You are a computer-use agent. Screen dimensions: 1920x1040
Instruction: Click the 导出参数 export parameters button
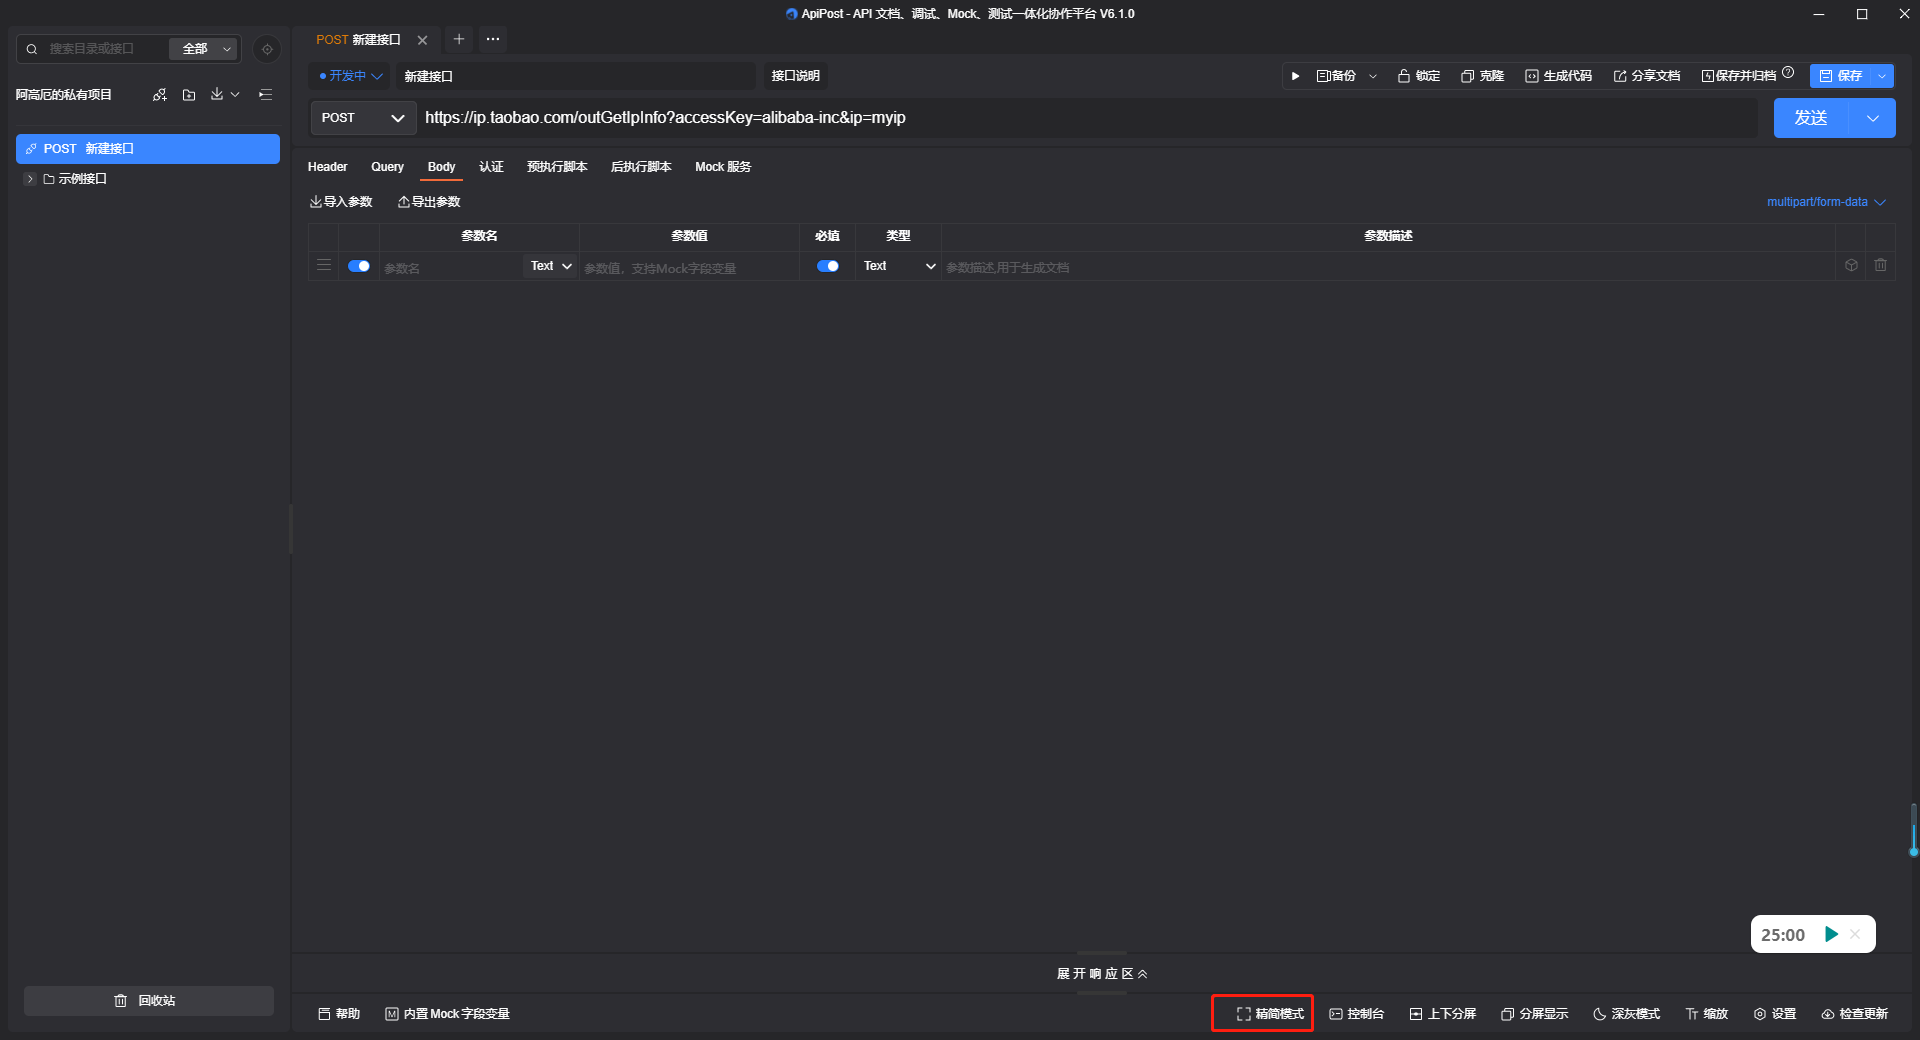point(429,202)
